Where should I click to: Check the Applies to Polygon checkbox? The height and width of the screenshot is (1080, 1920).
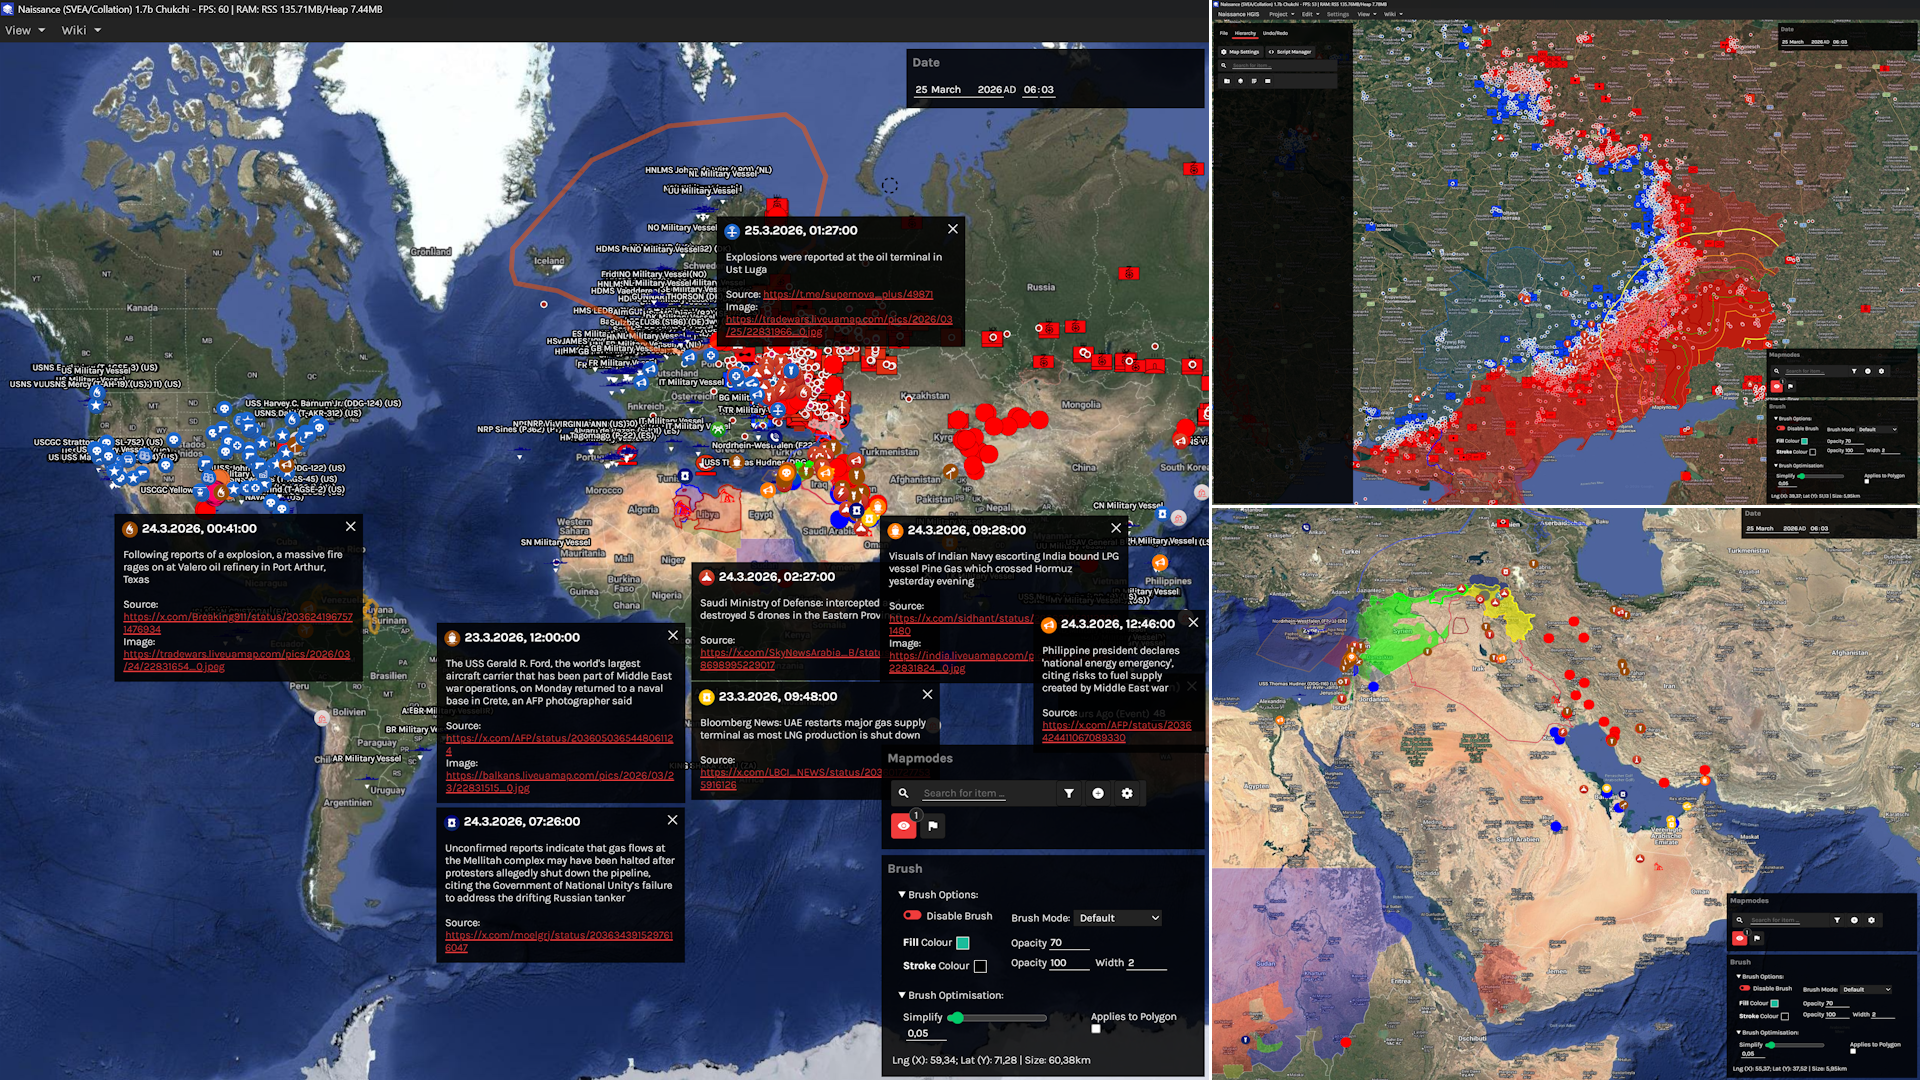click(1096, 1029)
